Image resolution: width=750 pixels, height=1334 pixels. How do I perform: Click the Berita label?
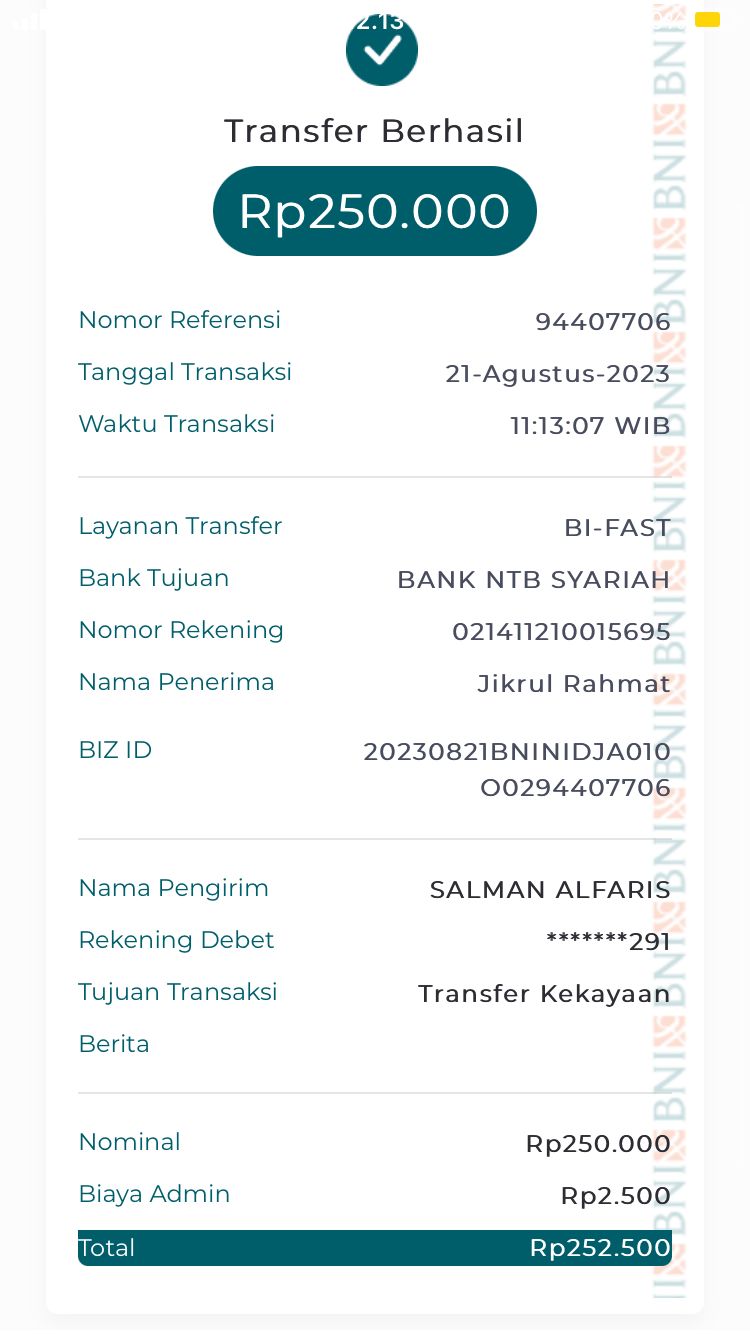(x=114, y=1044)
